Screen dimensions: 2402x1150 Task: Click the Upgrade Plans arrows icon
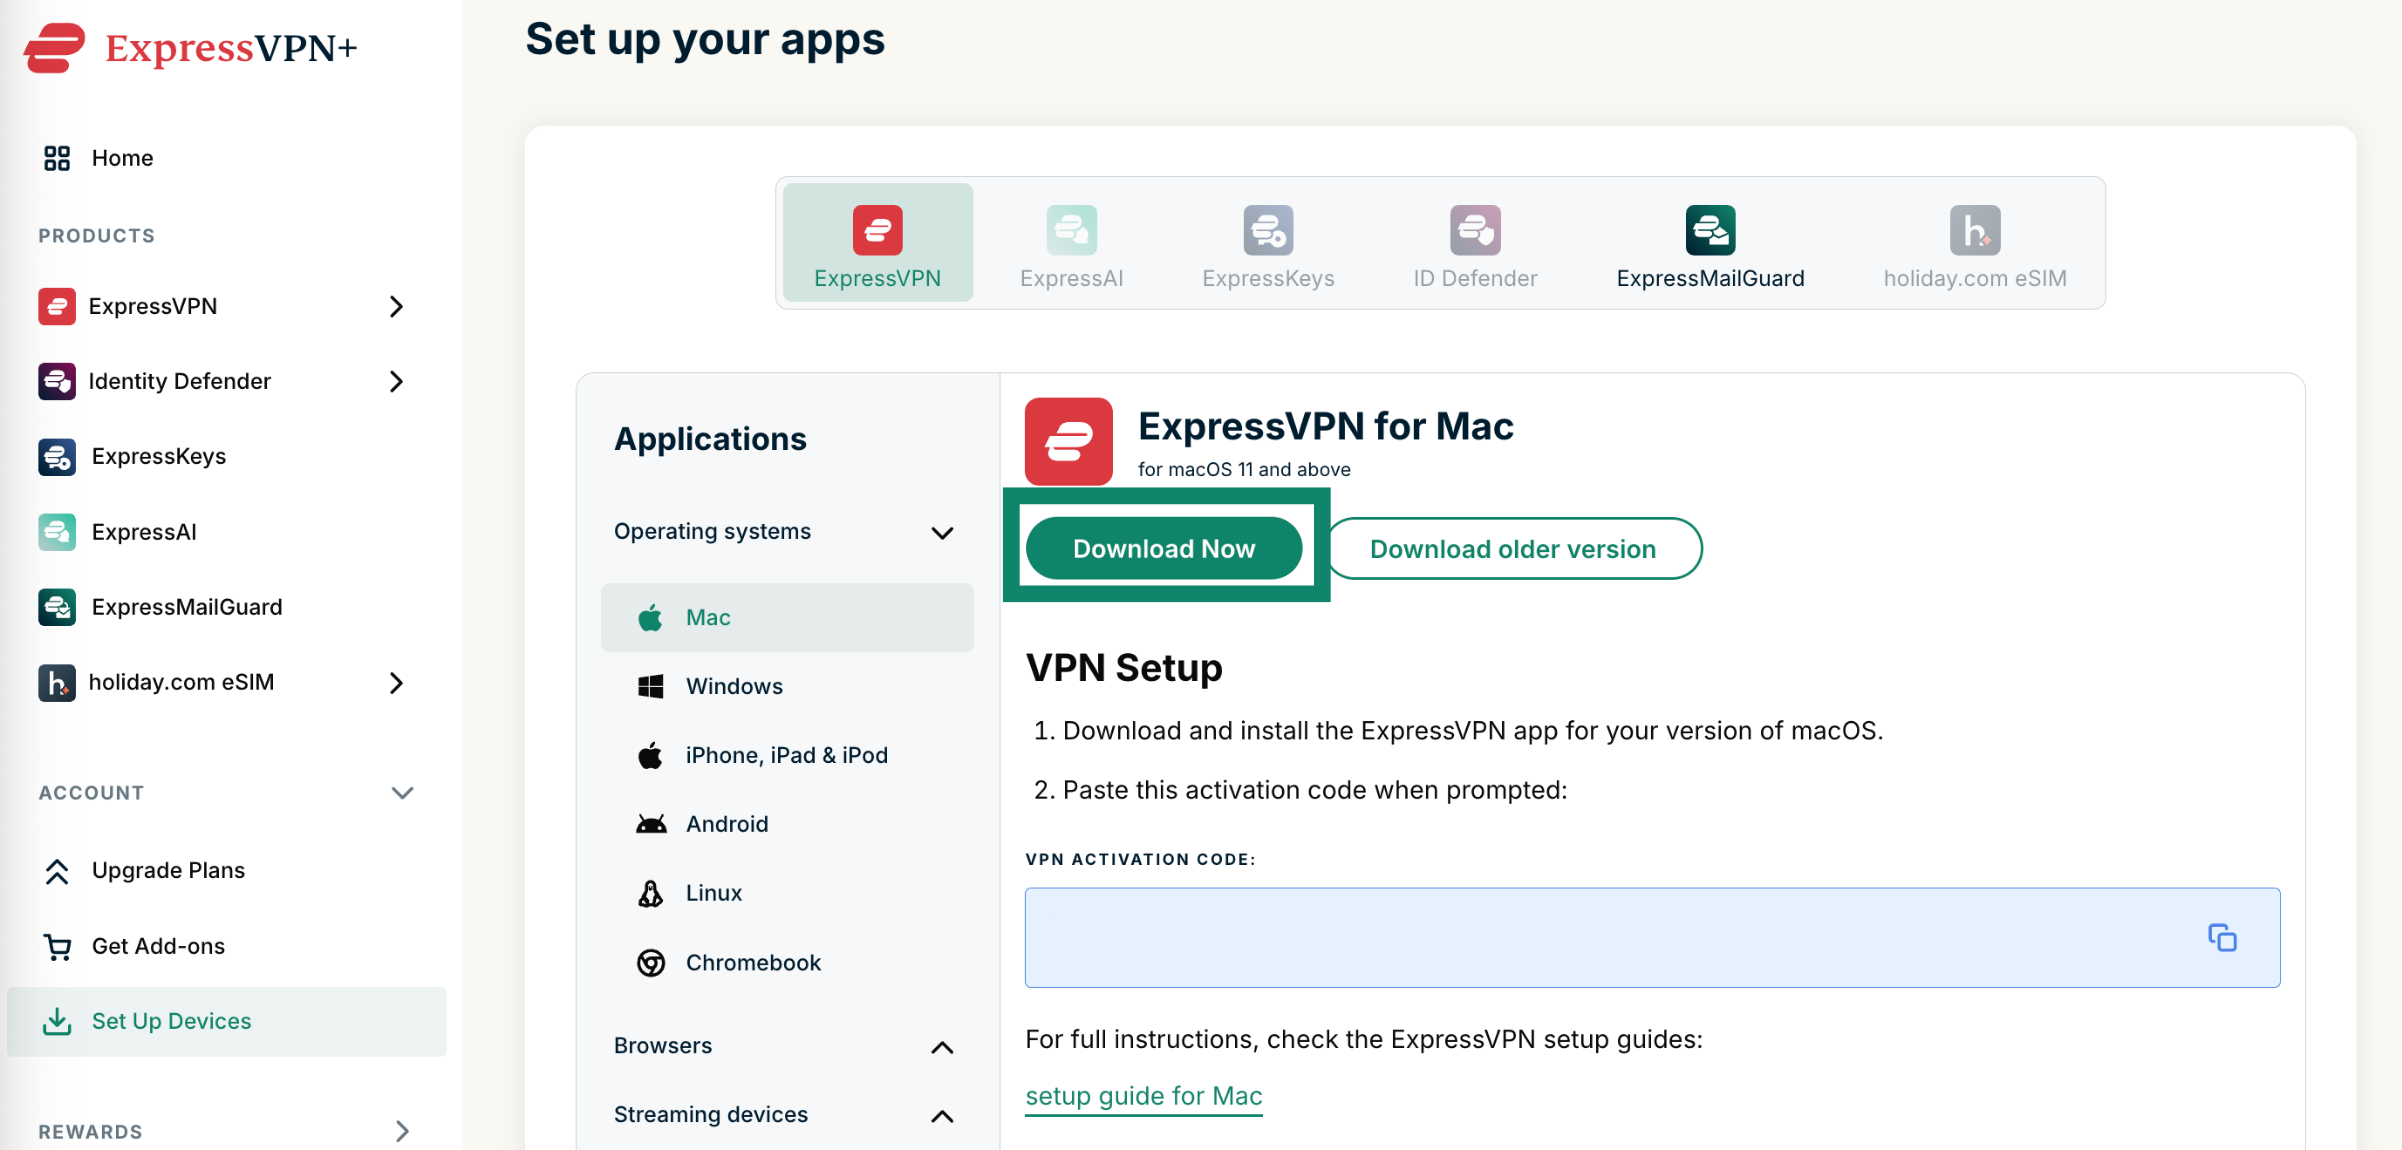[57, 871]
